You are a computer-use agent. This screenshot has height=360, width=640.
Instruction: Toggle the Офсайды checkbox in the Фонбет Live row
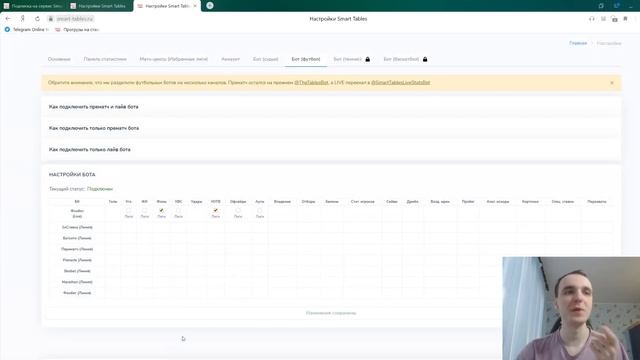pyautogui.click(x=238, y=211)
